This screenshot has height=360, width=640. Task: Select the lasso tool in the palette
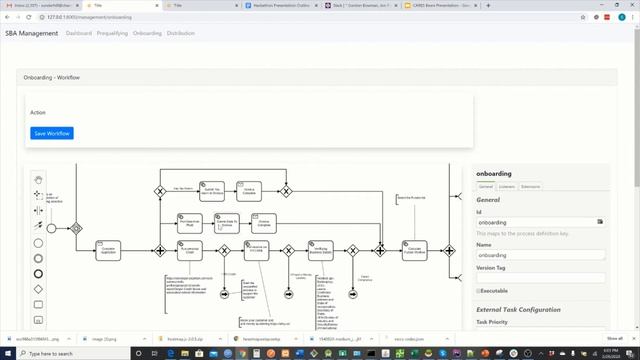click(38, 195)
